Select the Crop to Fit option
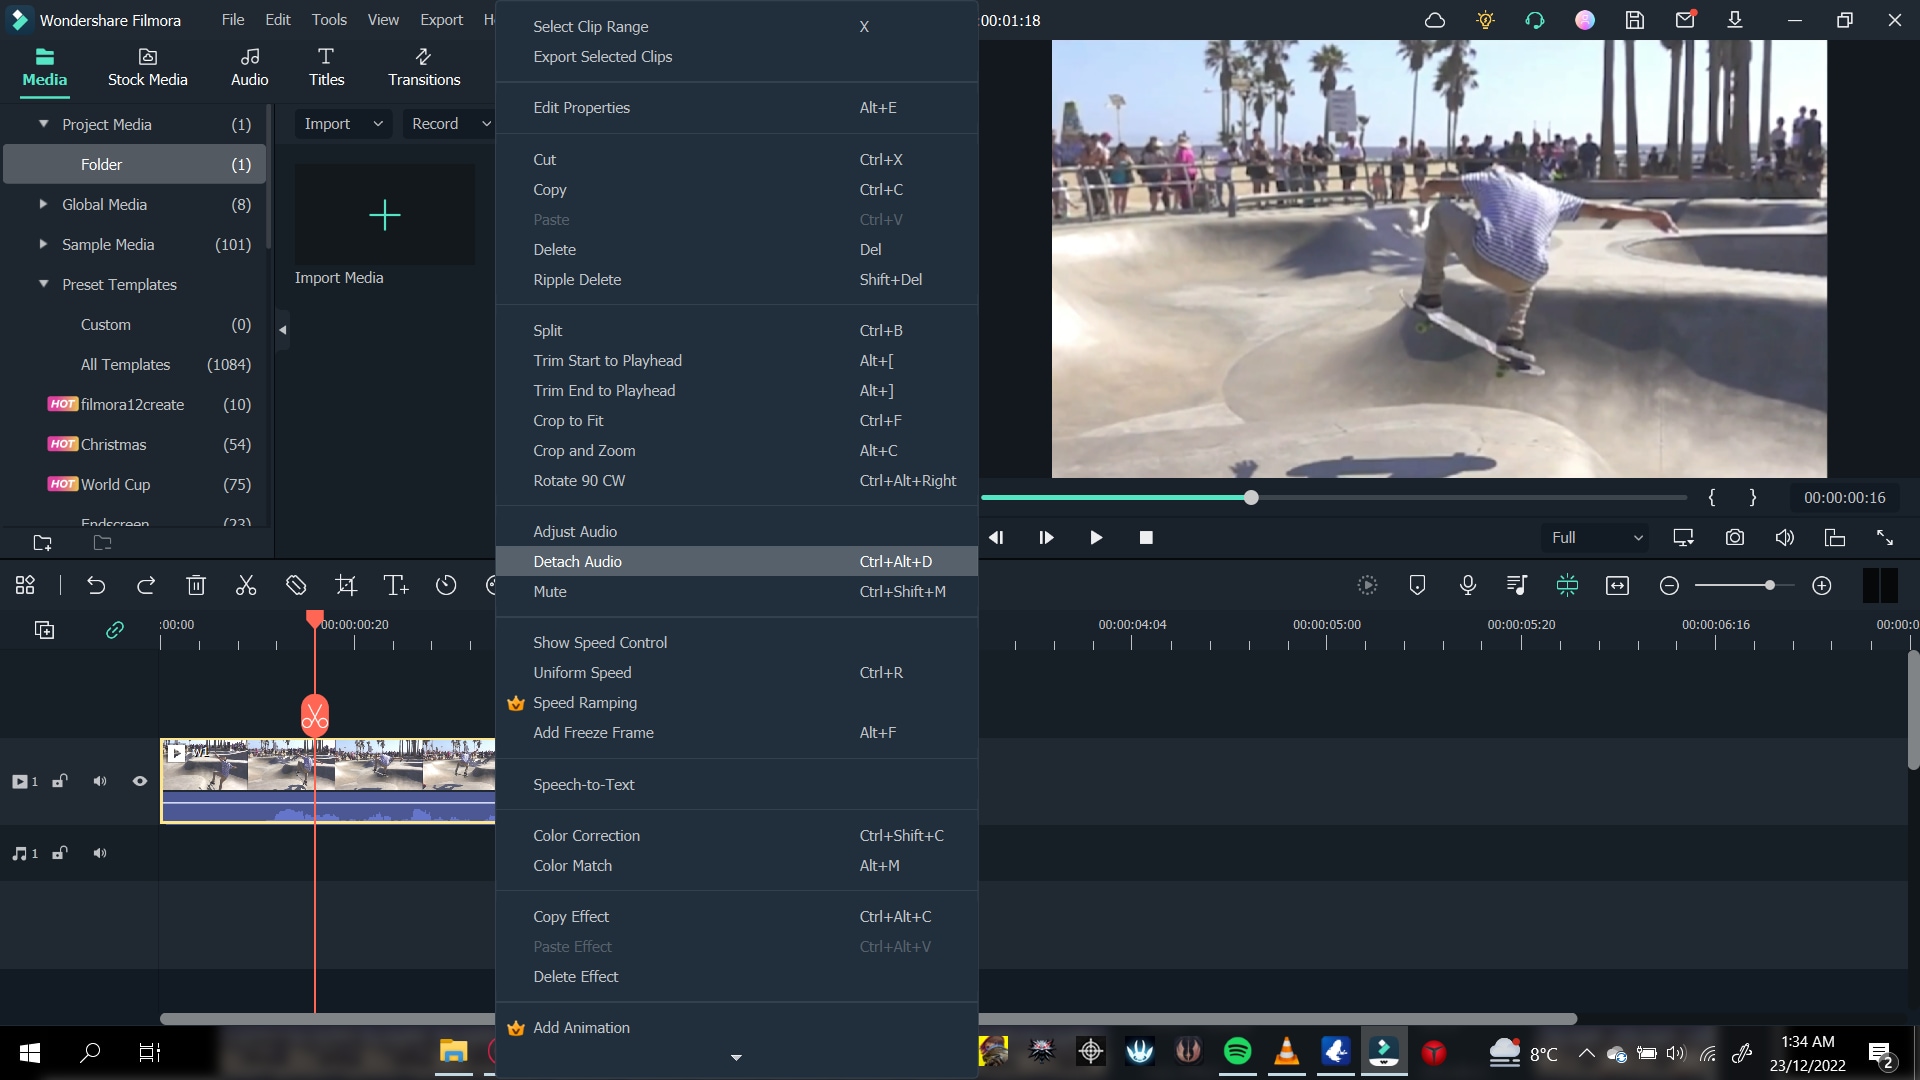The height and width of the screenshot is (1080, 1920). point(568,419)
